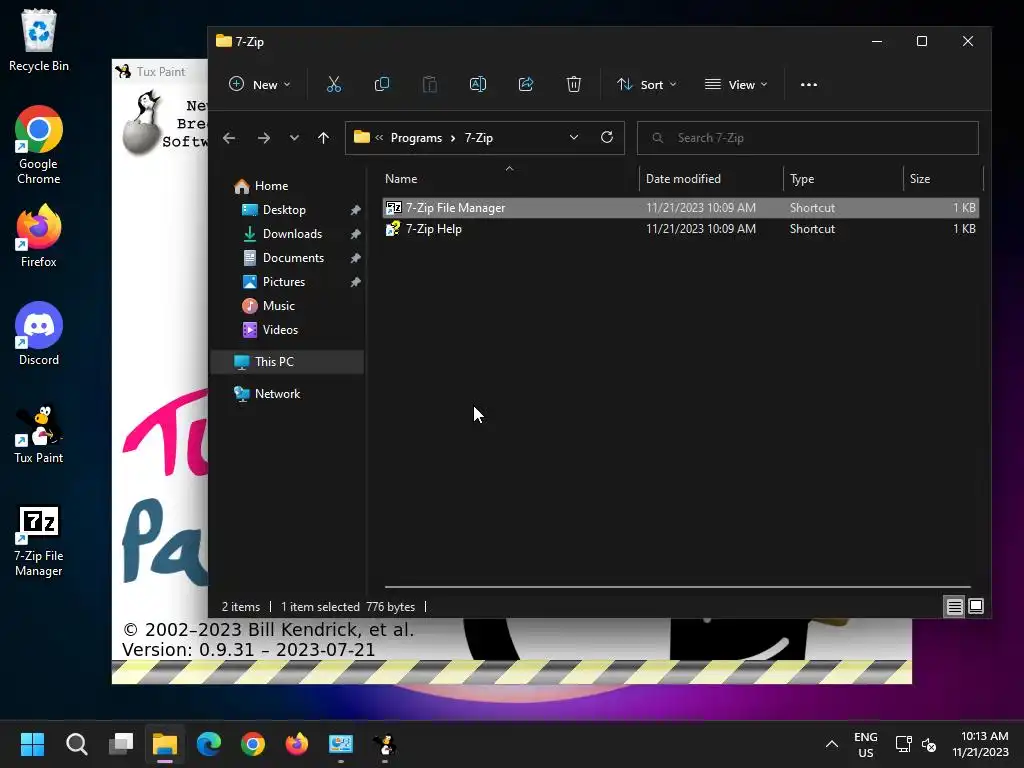Open the Windows Start menu

32,744
